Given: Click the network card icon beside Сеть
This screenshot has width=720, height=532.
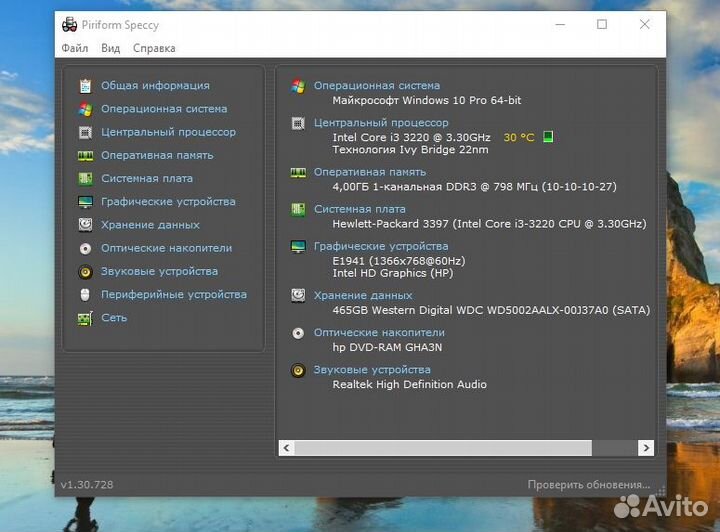Looking at the screenshot, I should coord(85,318).
